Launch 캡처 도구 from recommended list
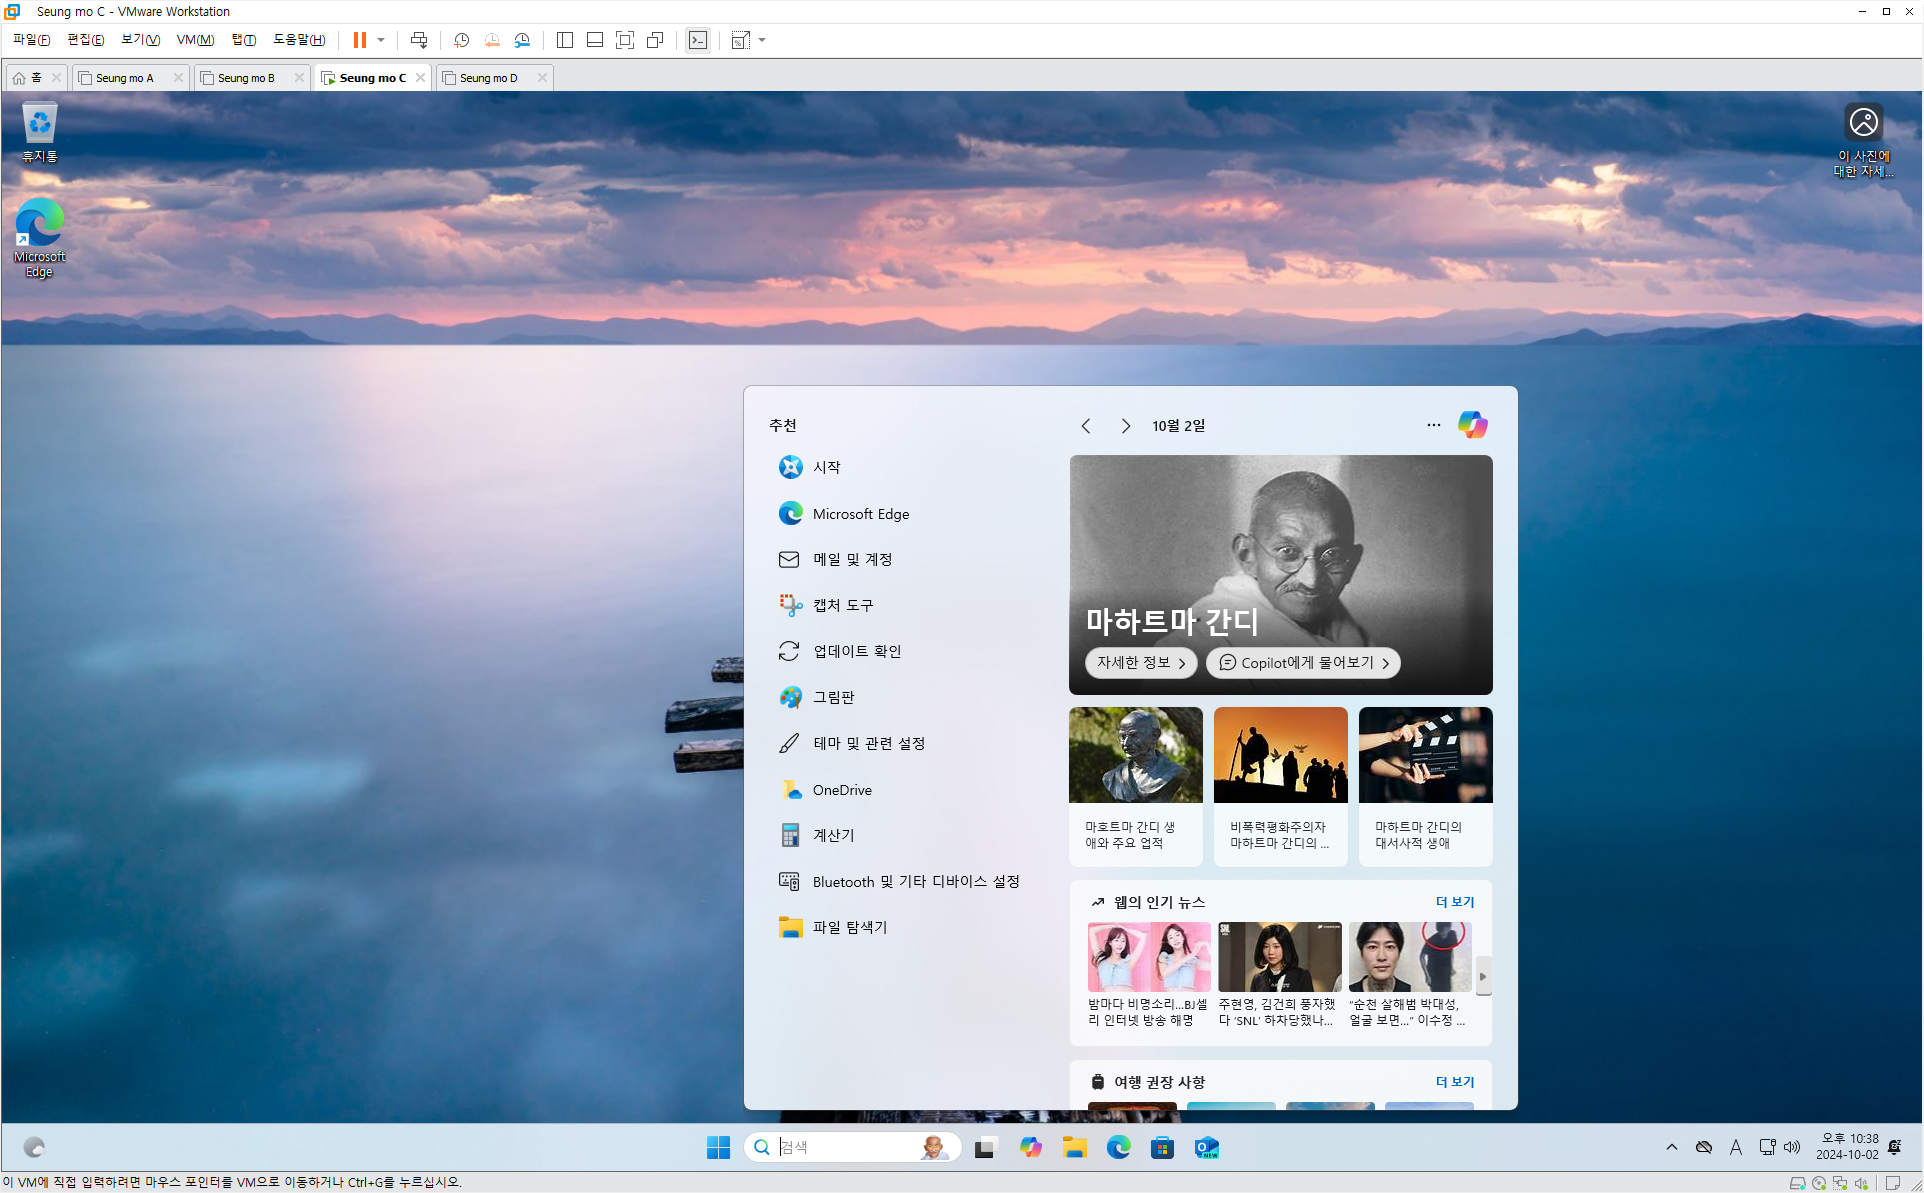 tap(842, 605)
